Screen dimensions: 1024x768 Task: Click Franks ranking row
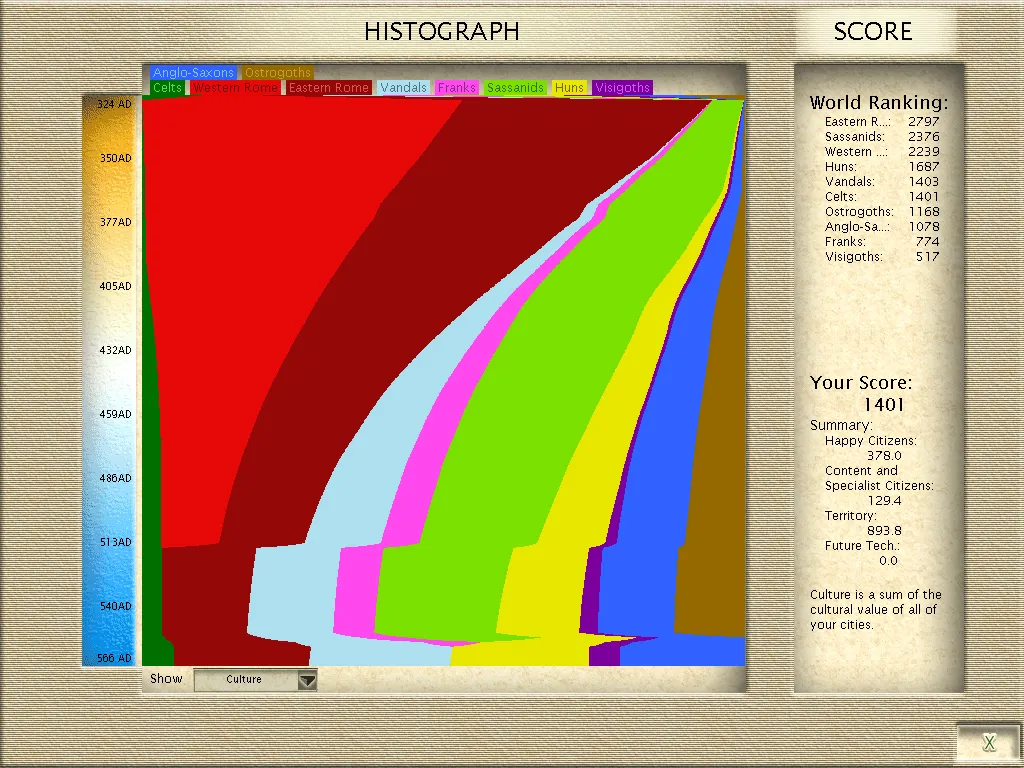[882, 242]
